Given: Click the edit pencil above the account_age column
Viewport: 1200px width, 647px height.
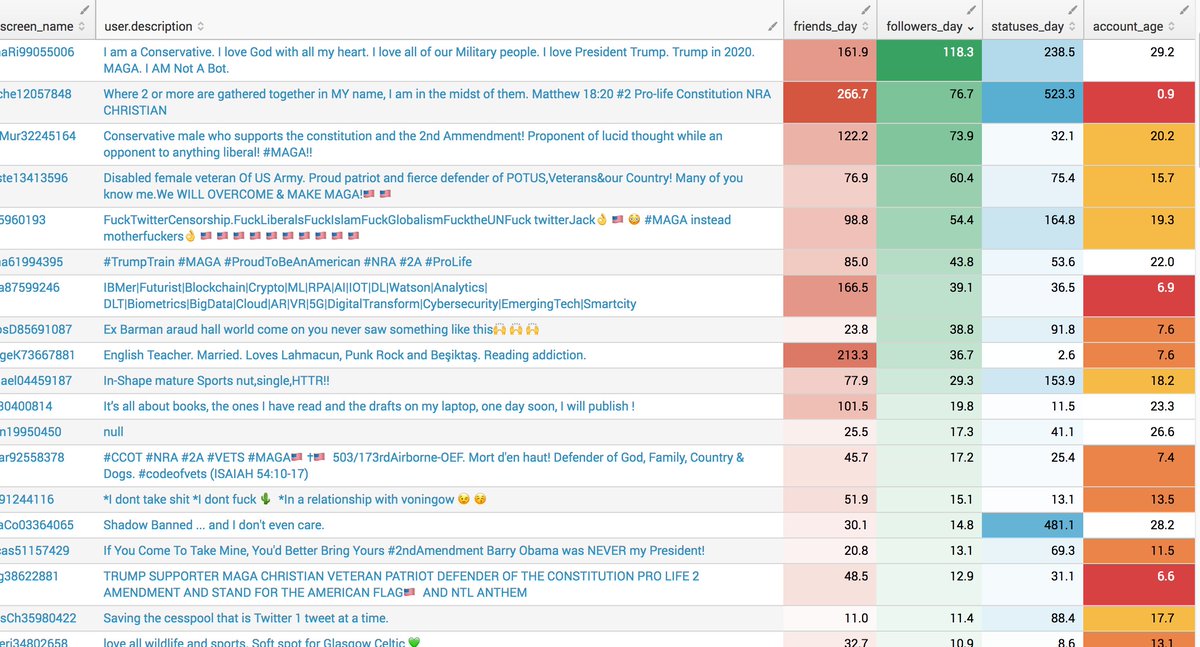Looking at the screenshot, I should 1182,11.
